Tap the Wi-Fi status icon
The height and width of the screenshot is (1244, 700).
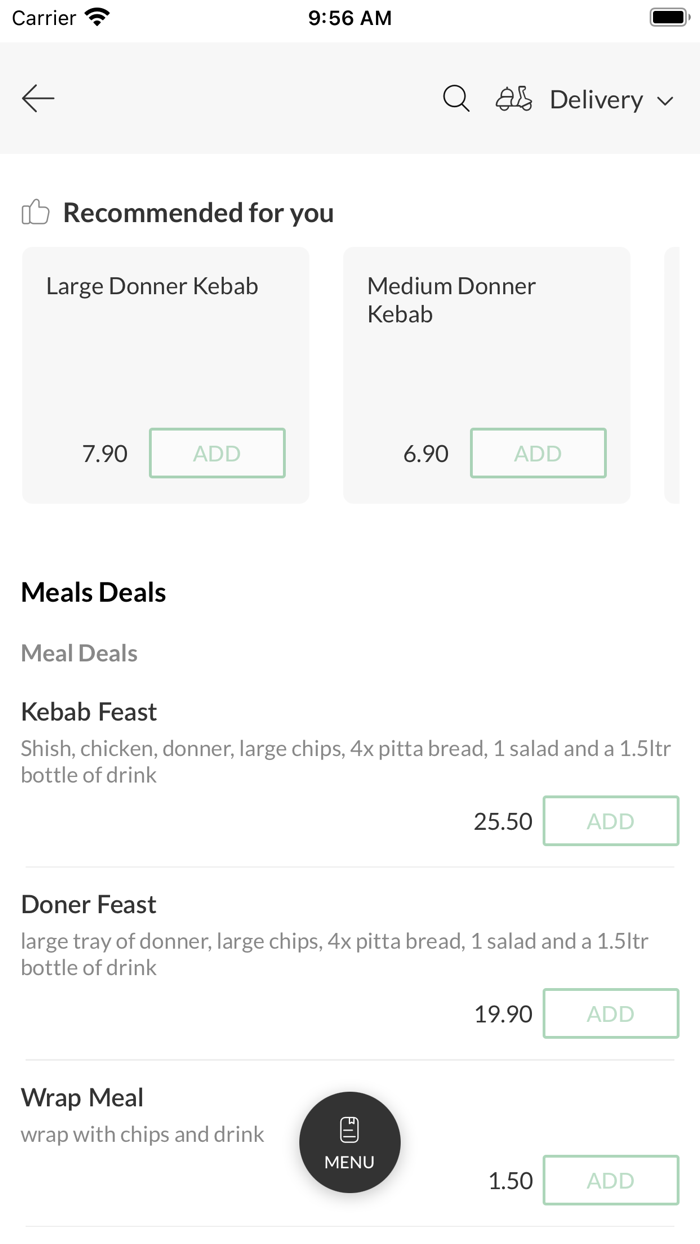[98, 17]
